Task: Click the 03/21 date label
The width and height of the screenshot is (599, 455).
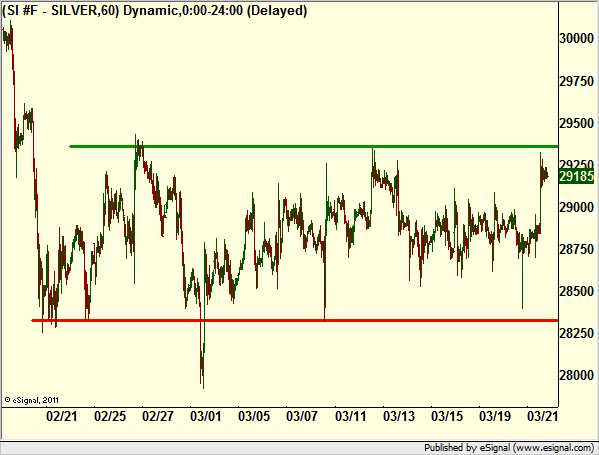Action: [x=543, y=416]
